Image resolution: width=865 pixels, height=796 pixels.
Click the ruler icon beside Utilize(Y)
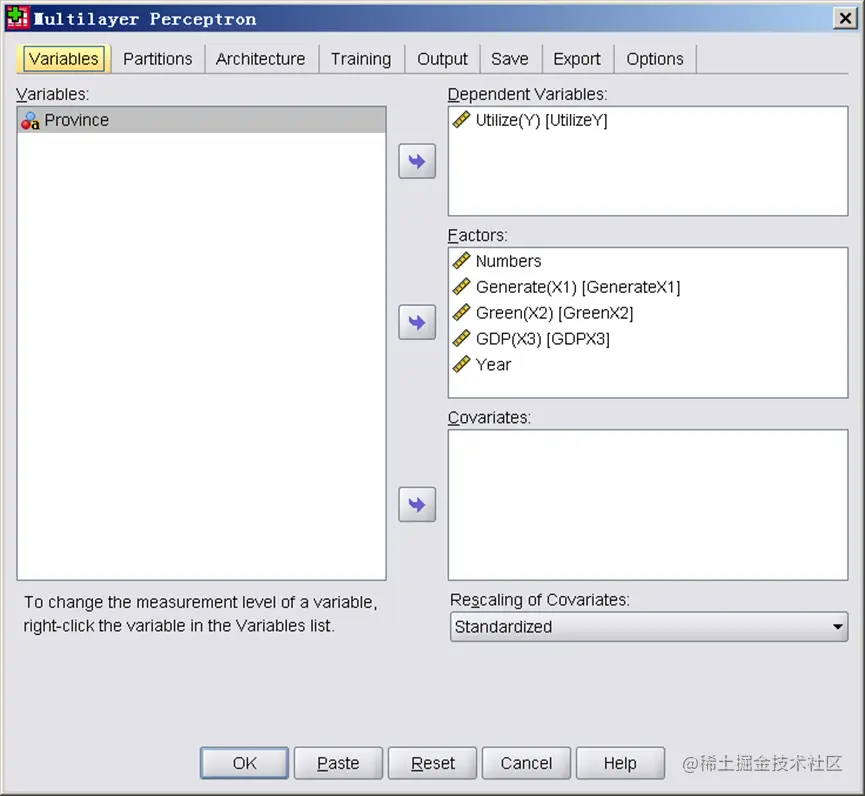[x=461, y=120]
